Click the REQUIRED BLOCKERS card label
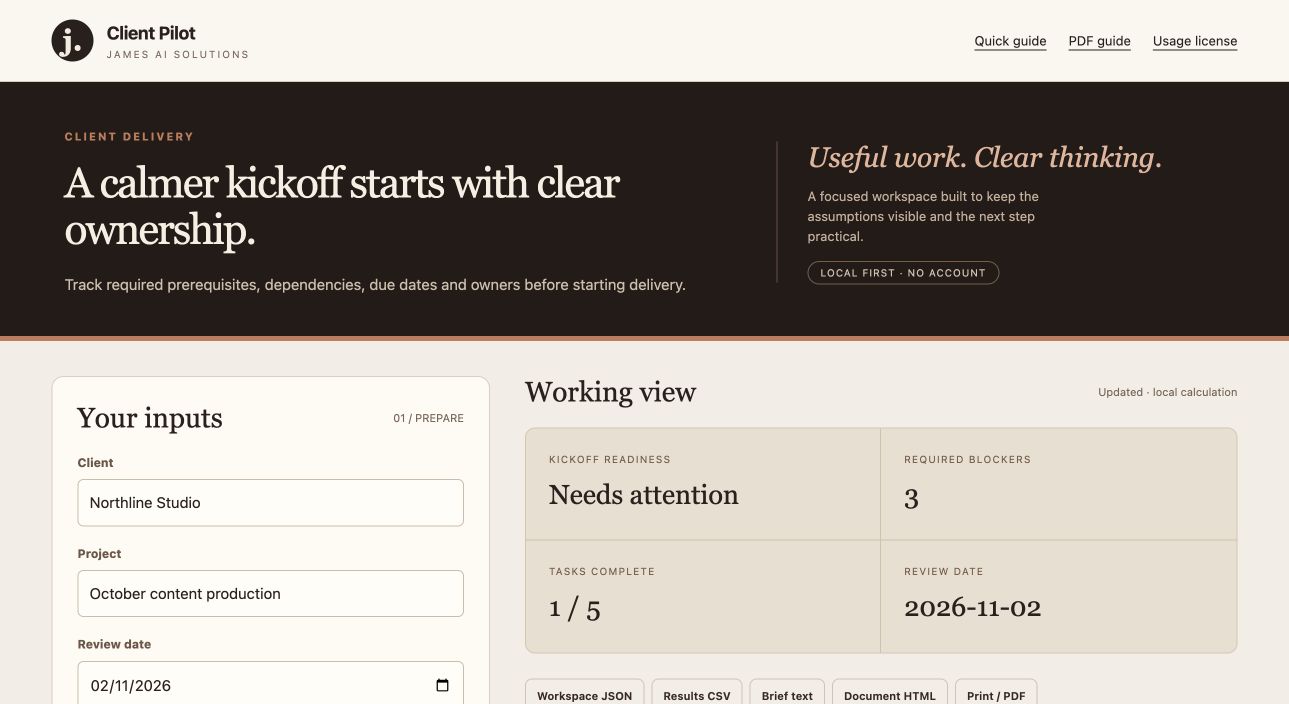Image resolution: width=1289 pixels, height=704 pixels. tap(967, 460)
